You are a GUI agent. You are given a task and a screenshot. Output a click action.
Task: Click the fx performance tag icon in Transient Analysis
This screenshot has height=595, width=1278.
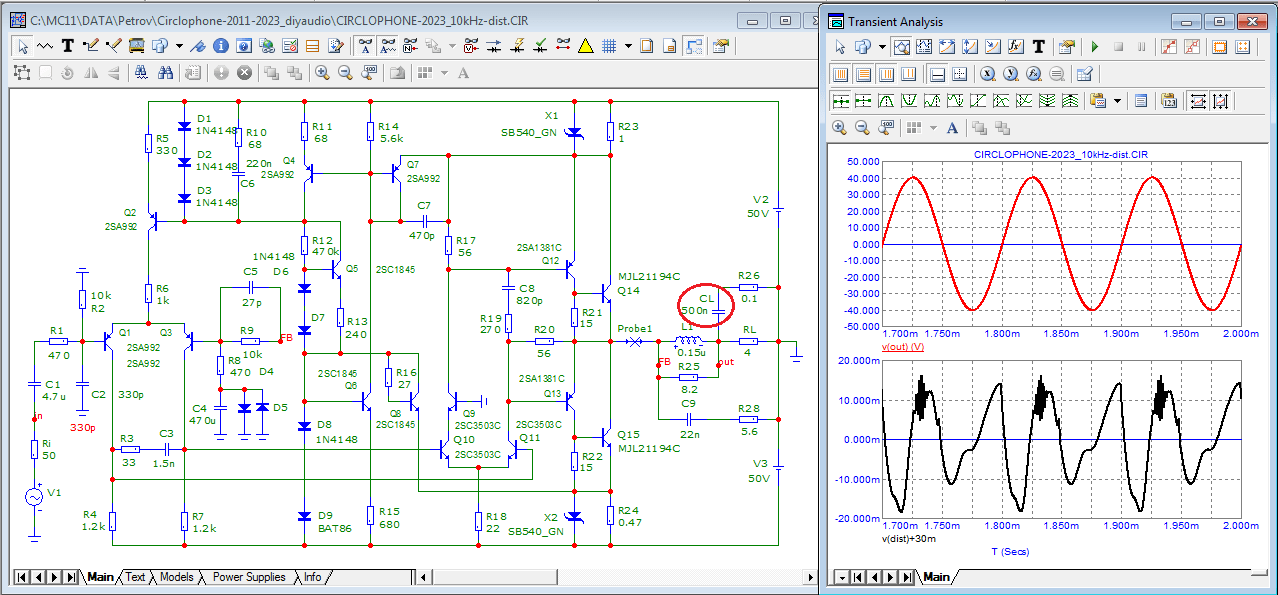tap(1016, 47)
